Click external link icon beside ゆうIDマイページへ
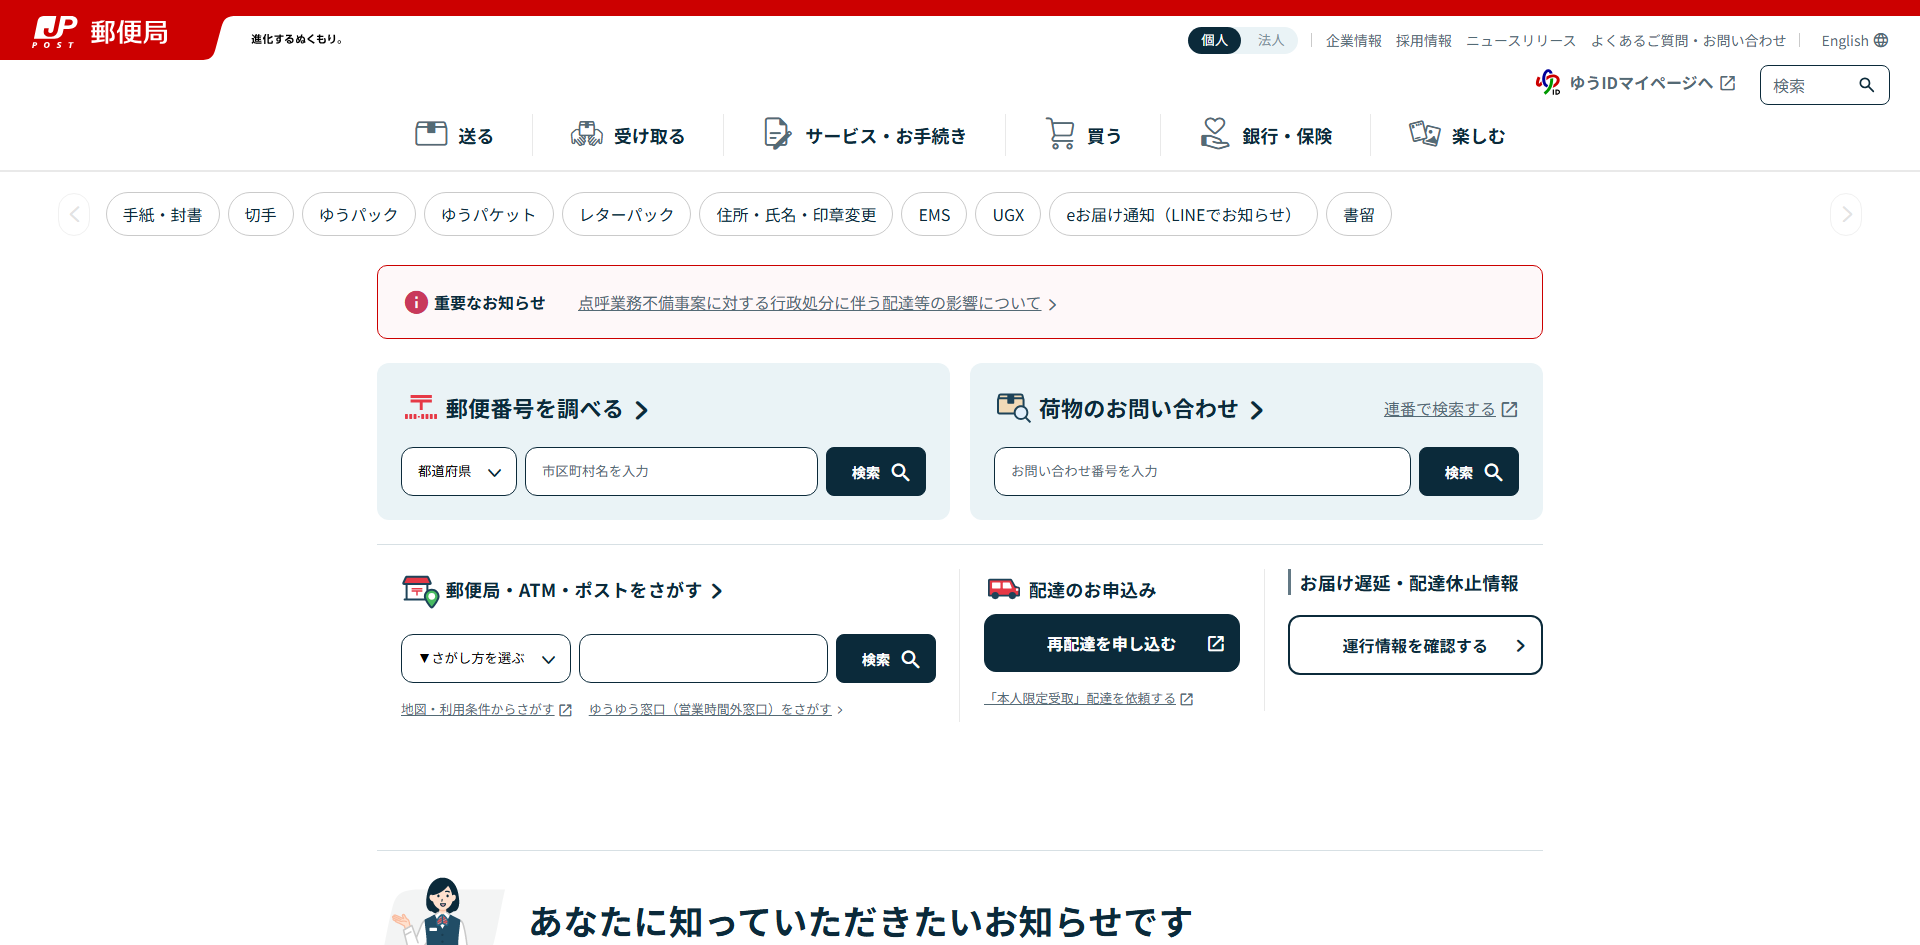Screen dimensions: 1920x945 (x=1727, y=83)
